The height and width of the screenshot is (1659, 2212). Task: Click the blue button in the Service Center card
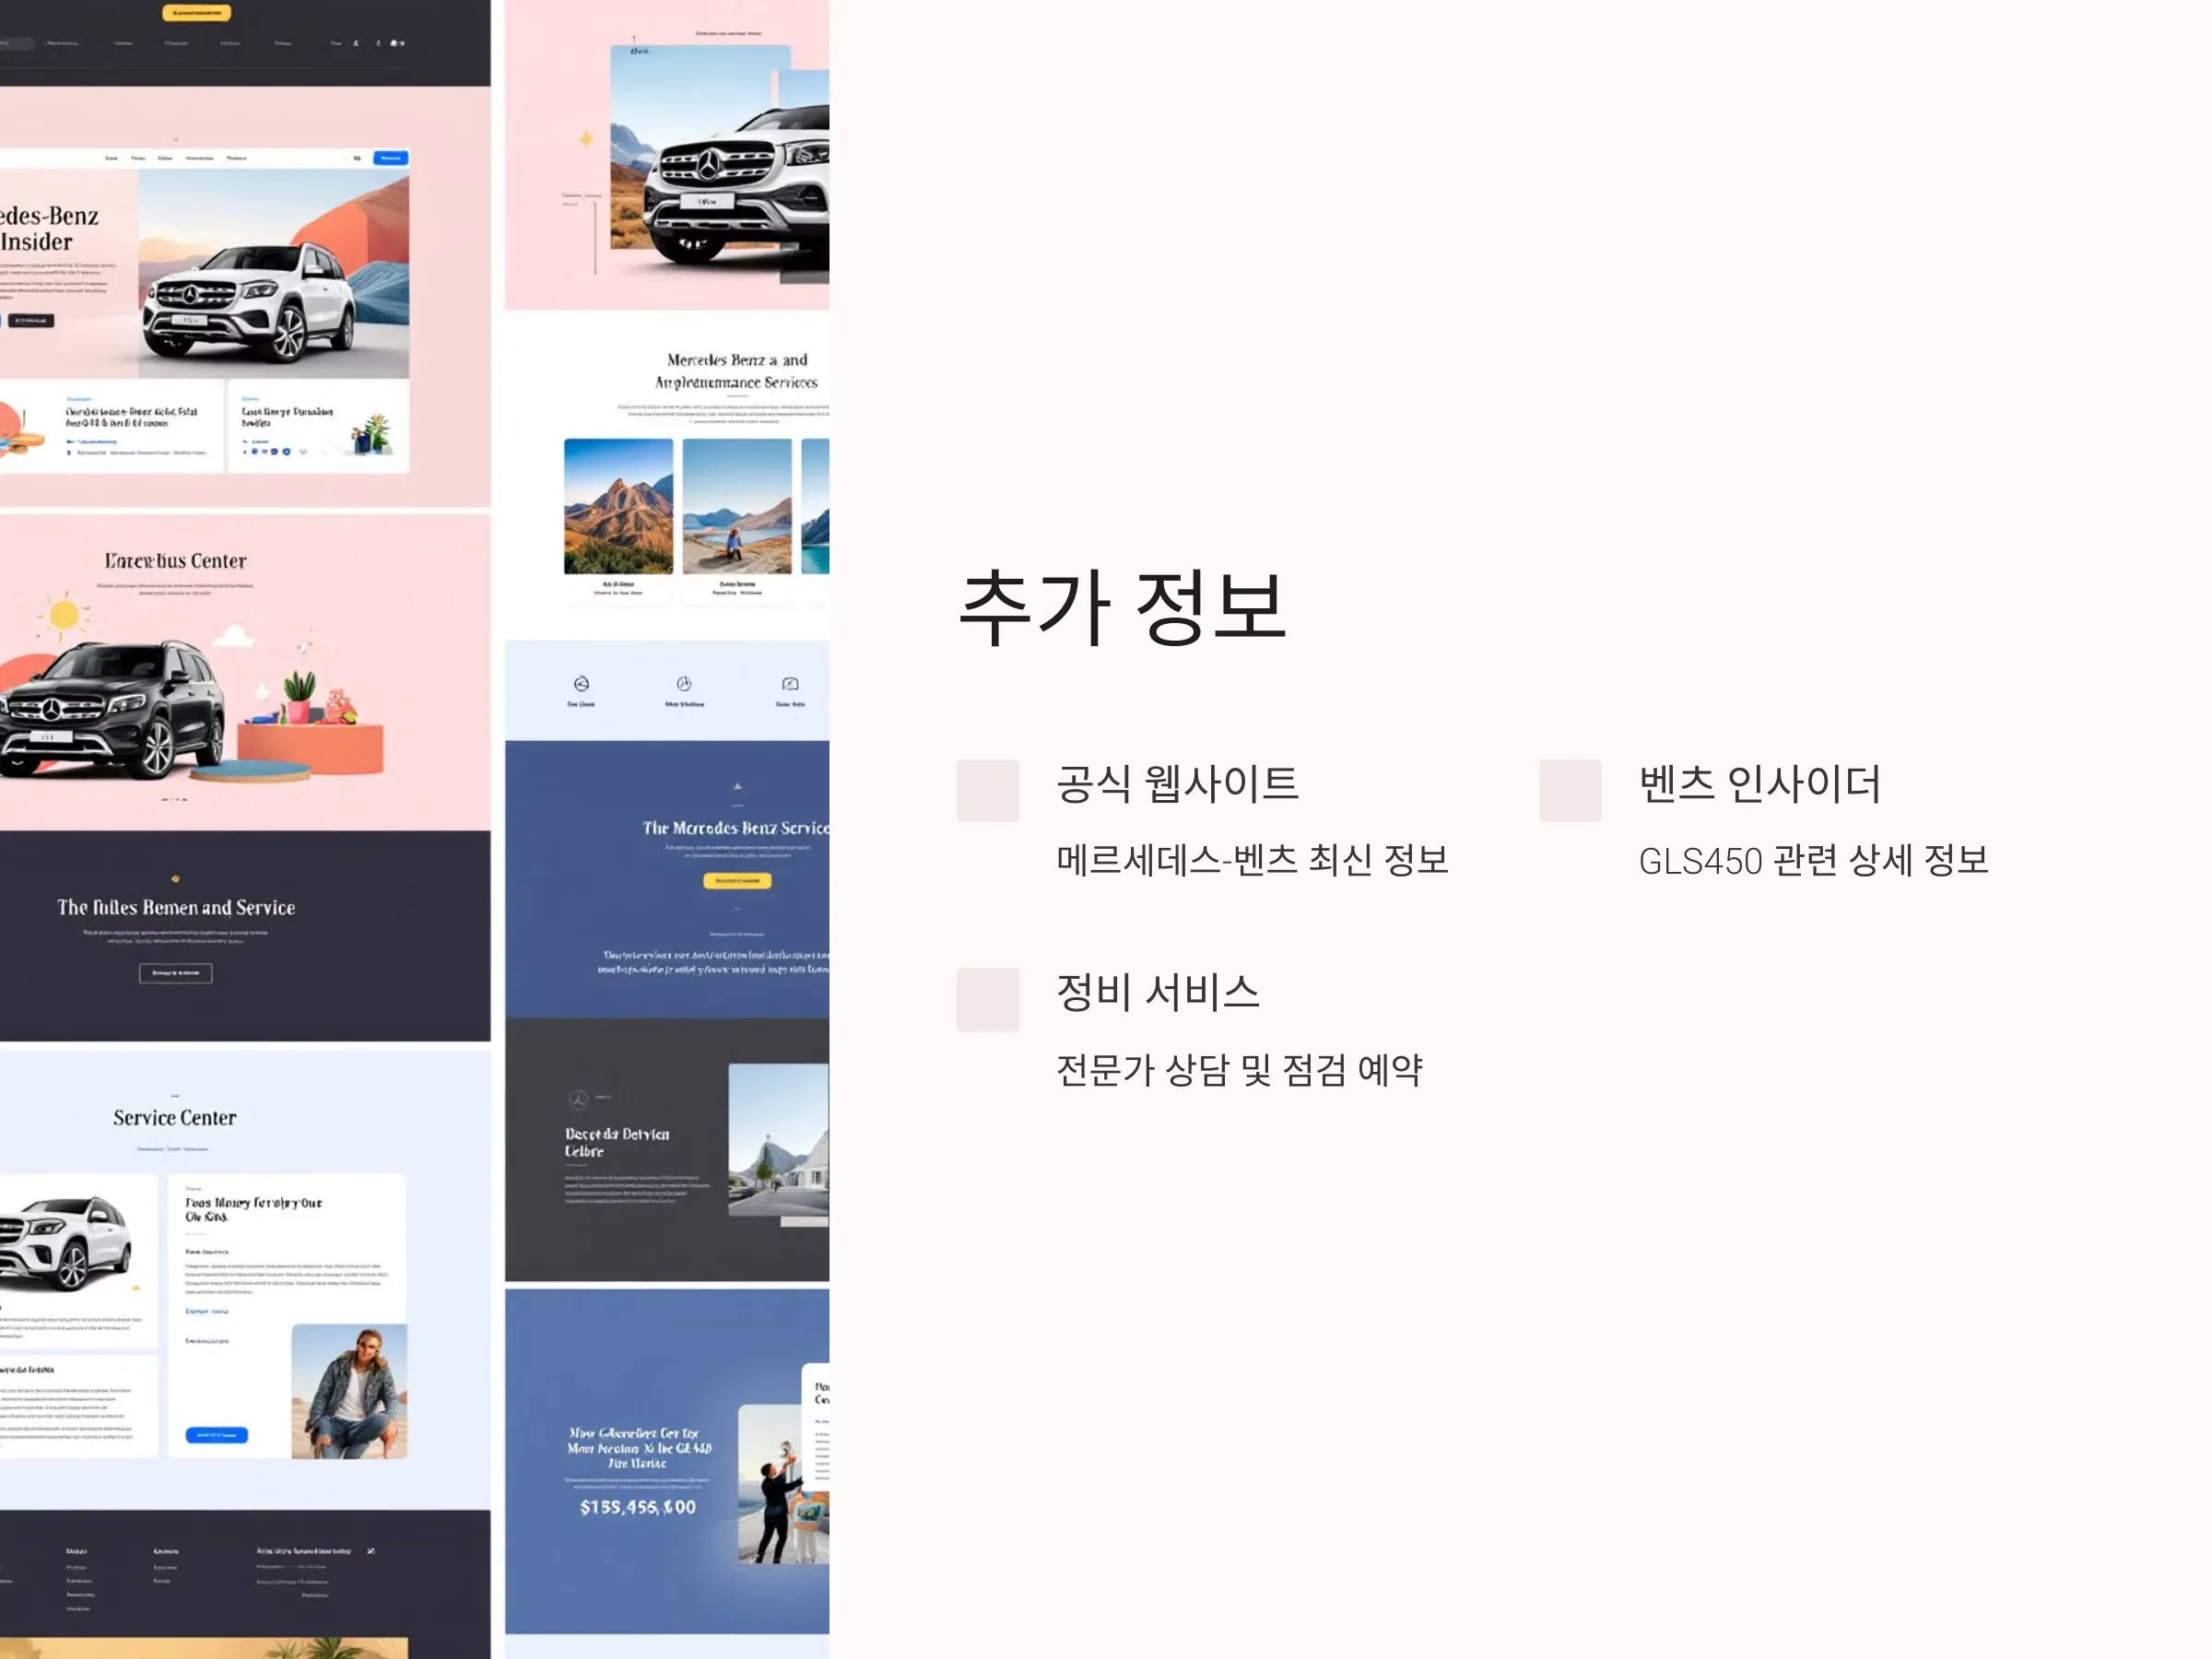(216, 1435)
